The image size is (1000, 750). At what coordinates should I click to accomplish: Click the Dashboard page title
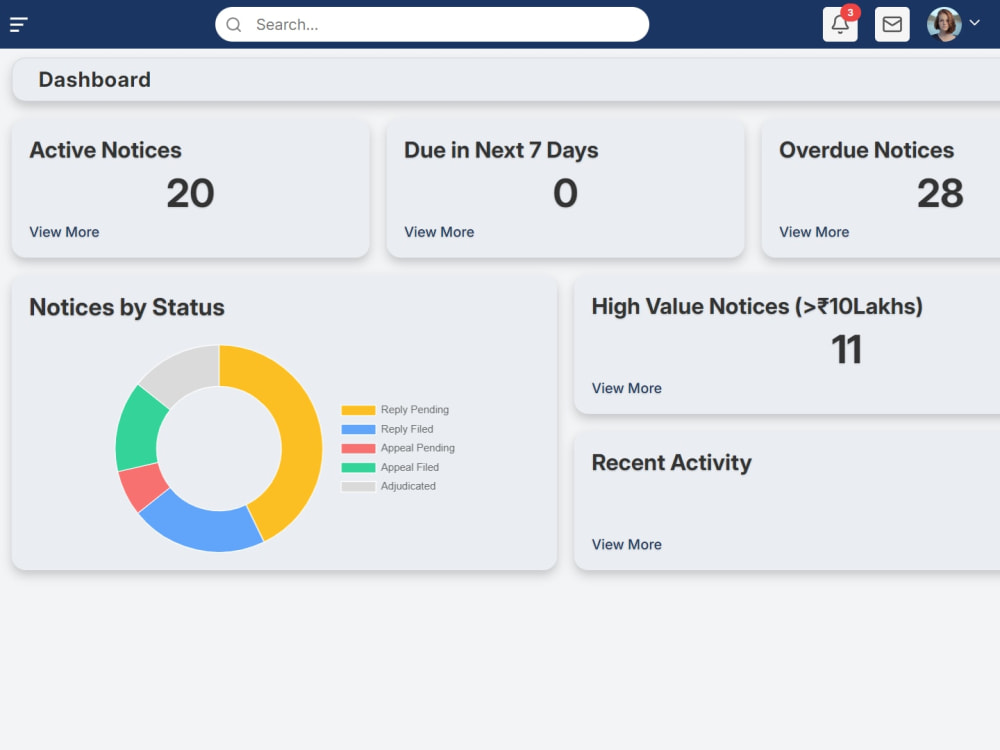click(x=95, y=80)
